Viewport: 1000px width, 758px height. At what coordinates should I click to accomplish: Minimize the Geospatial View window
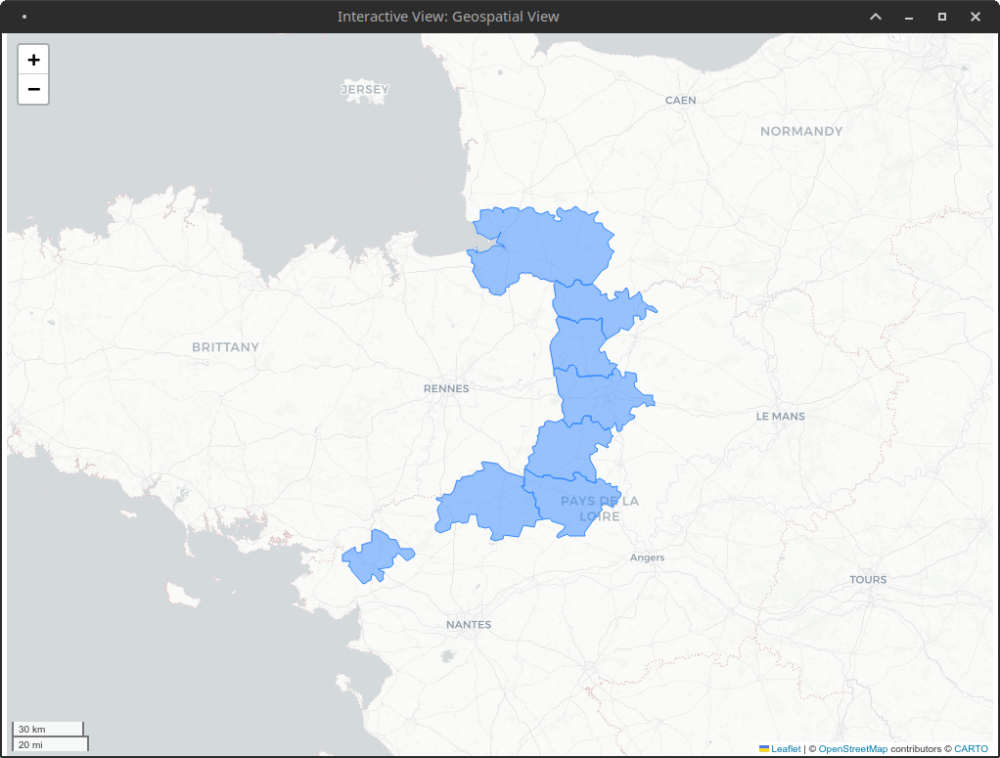click(909, 17)
